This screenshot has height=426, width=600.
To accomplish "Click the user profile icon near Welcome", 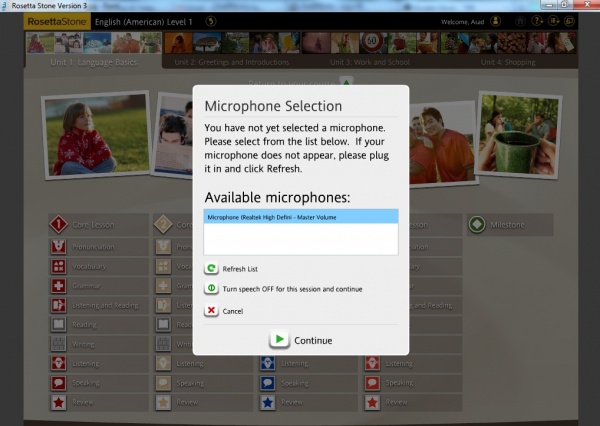I will 496,21.
